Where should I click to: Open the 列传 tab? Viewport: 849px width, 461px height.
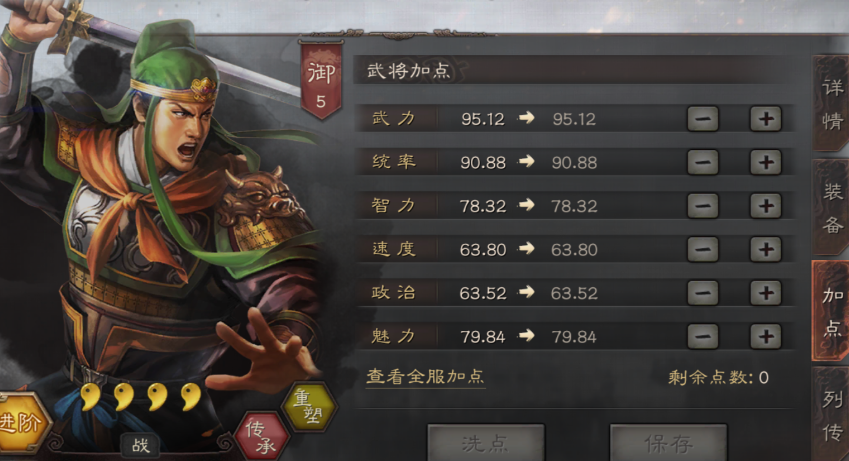coord(831,414)
